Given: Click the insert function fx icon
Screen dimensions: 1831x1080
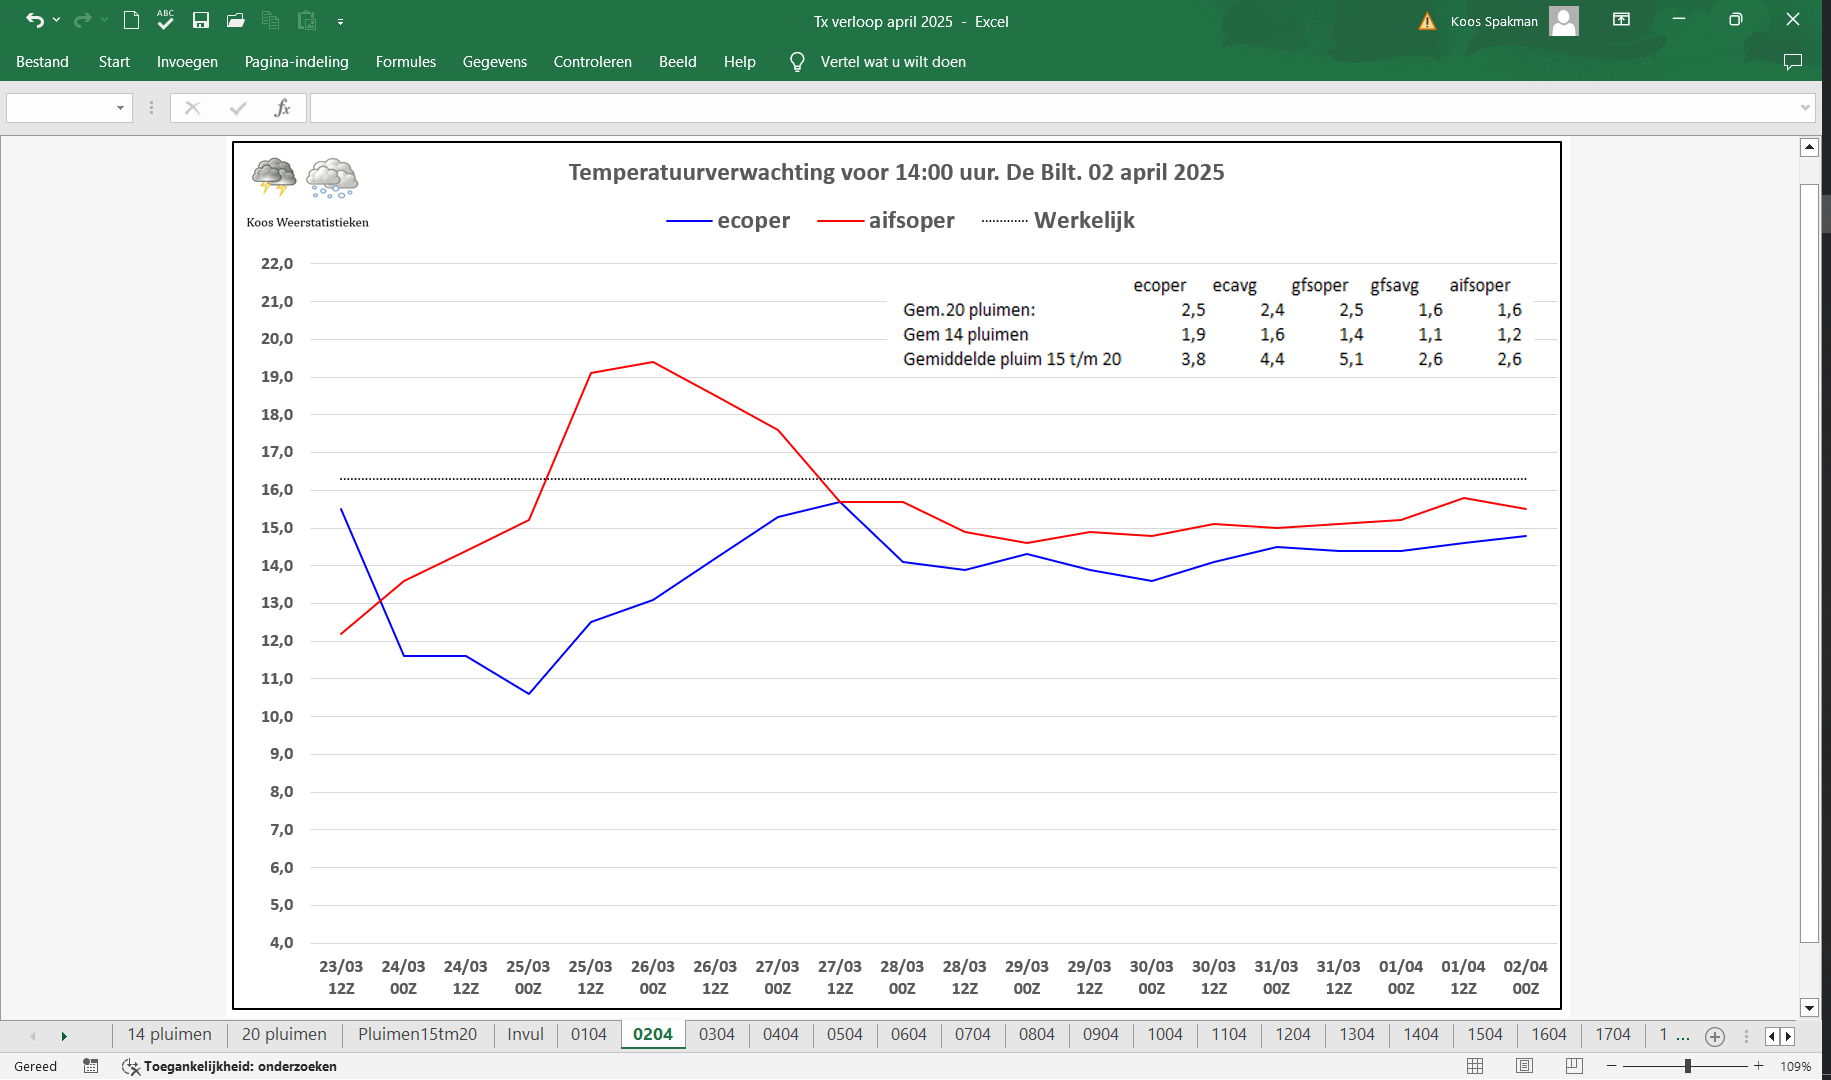Looking at the screenshot, I should point(282,108).
